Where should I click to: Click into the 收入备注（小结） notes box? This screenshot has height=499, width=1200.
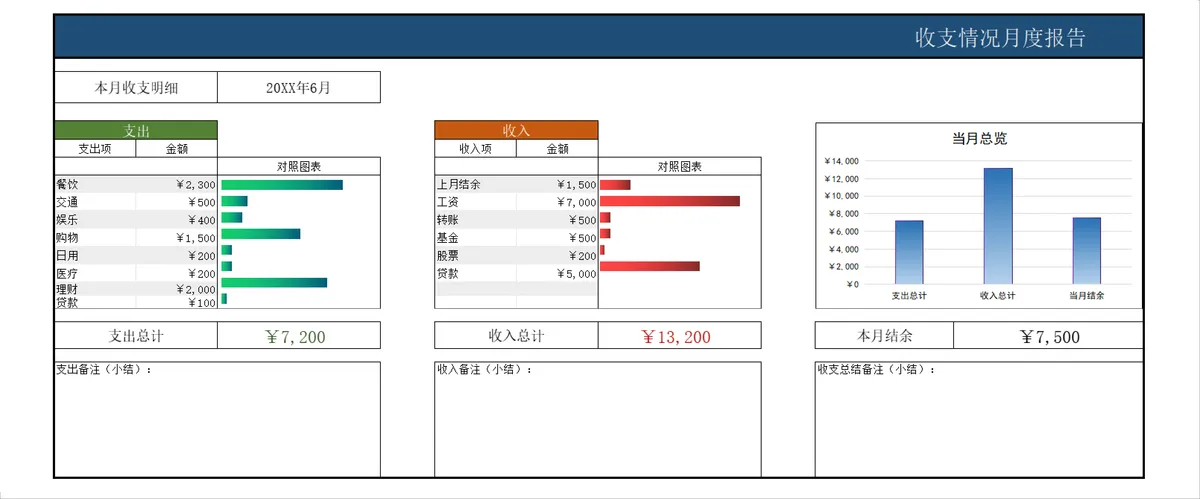[x=598, y=418]
